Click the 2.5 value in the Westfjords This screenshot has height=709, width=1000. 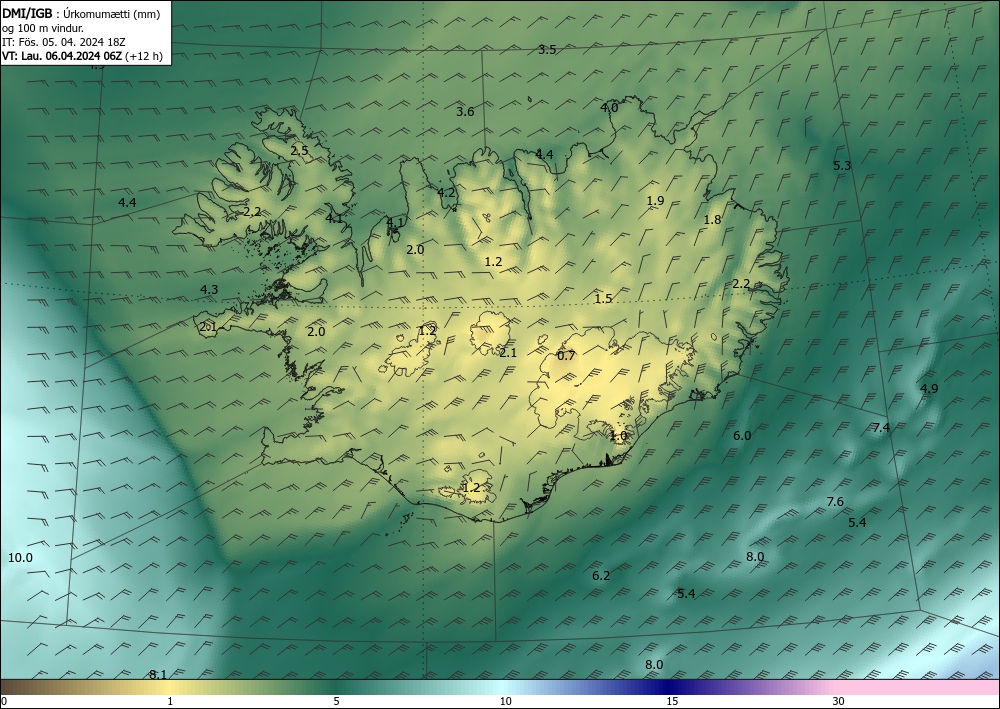[299, 151]
